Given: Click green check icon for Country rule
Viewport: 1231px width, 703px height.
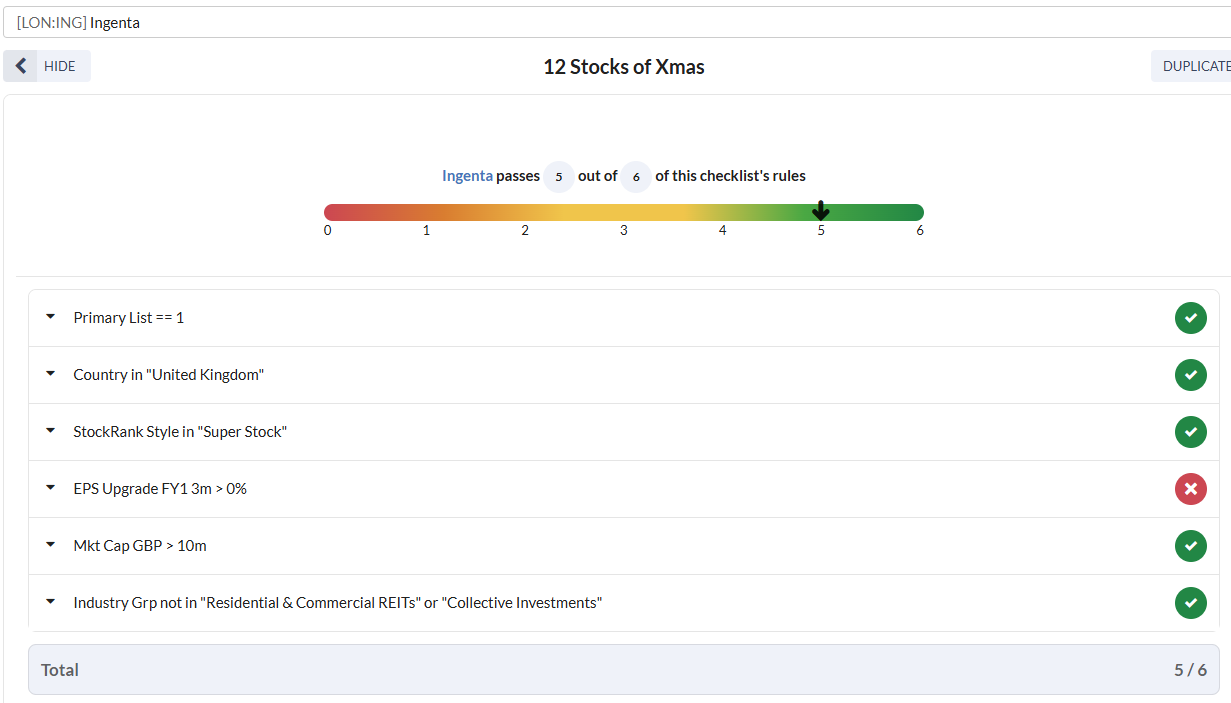Looking at the screenshot, I should (1190, 375).
